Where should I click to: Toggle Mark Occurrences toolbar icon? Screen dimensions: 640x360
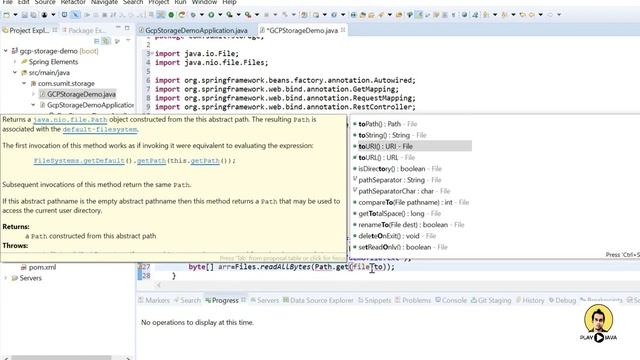(418, 15)
